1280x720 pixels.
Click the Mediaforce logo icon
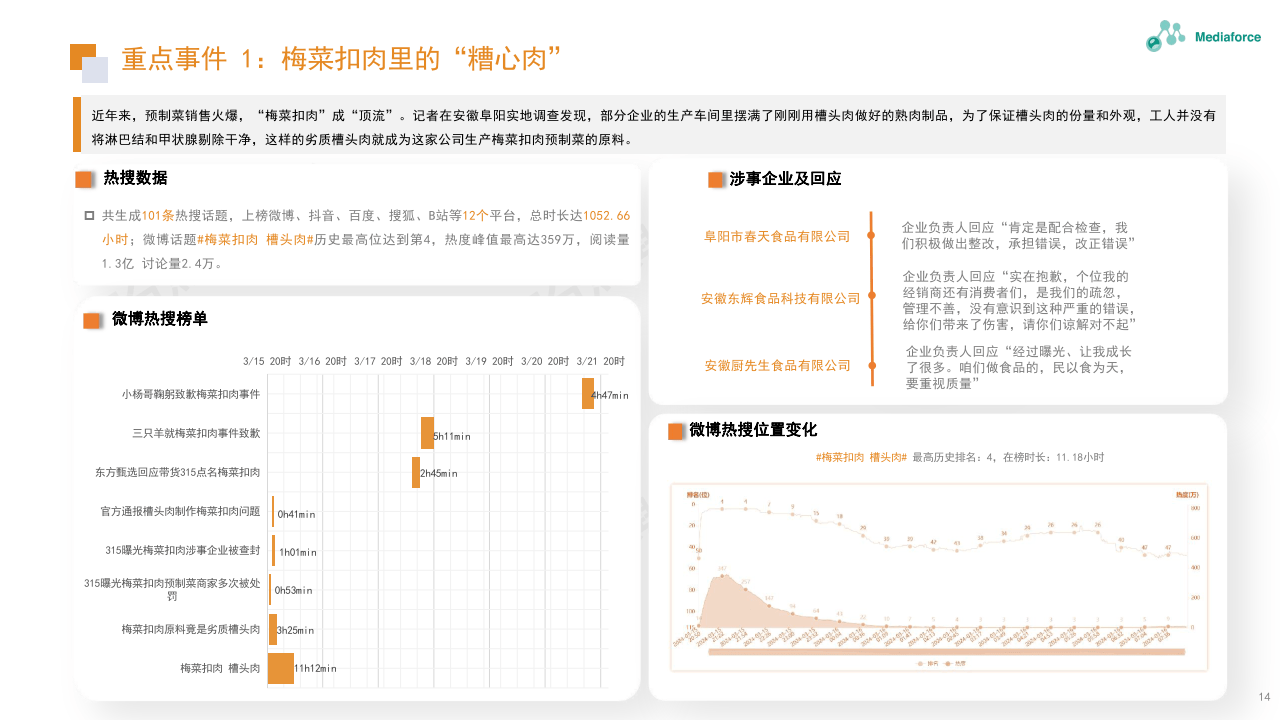[1165, 37]
